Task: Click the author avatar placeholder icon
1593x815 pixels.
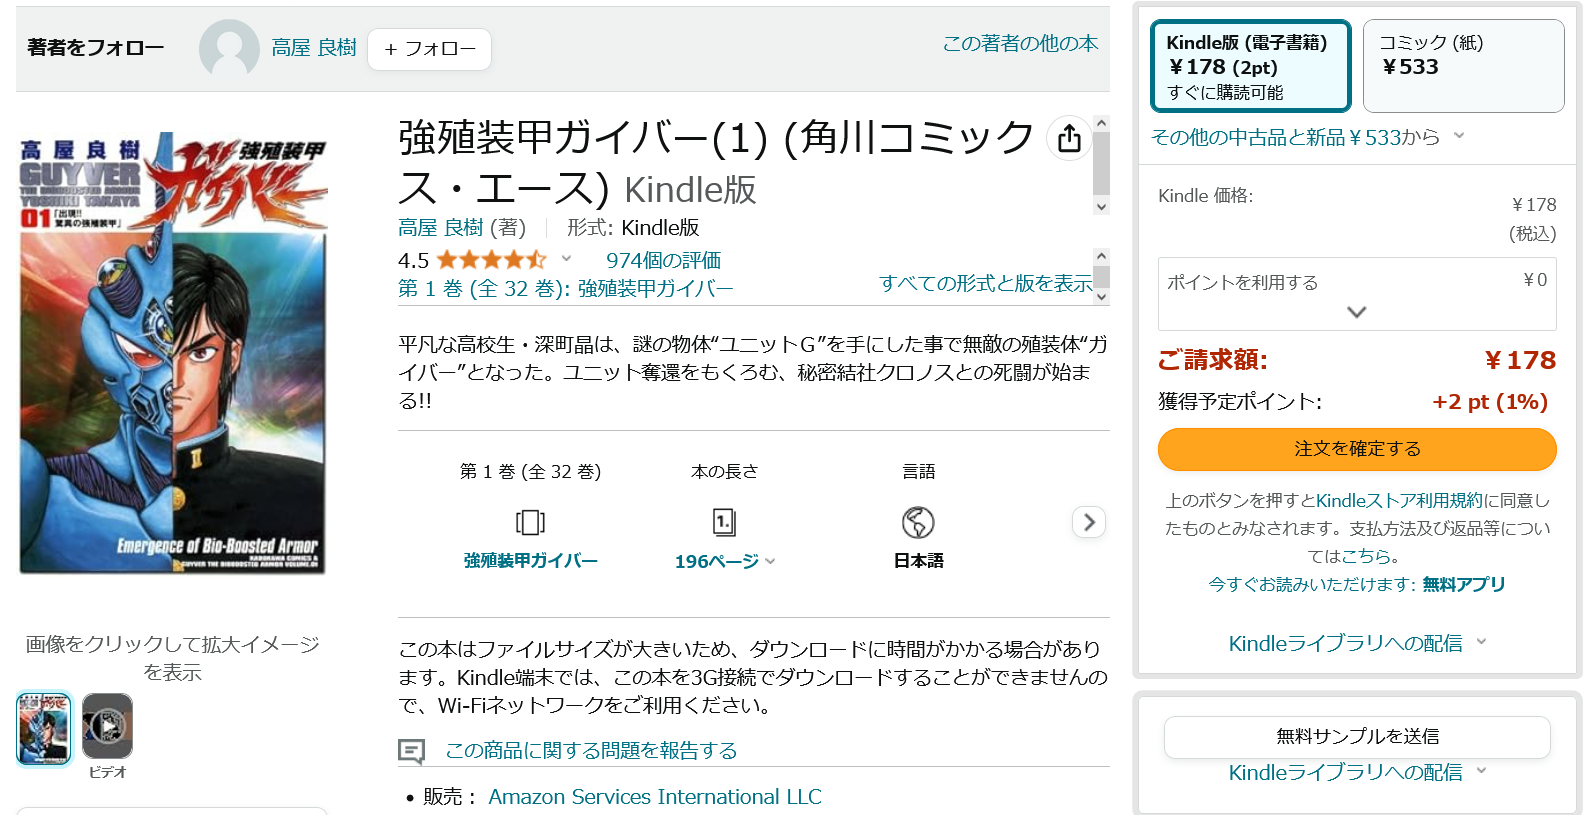Action: [x=229, y=49]
